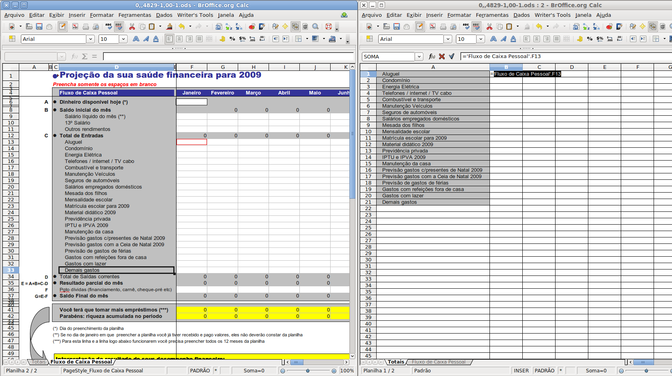Toggle Bold in left window formatting bar
The width and height of the screenshot is (672, 376).
point(136,39)
